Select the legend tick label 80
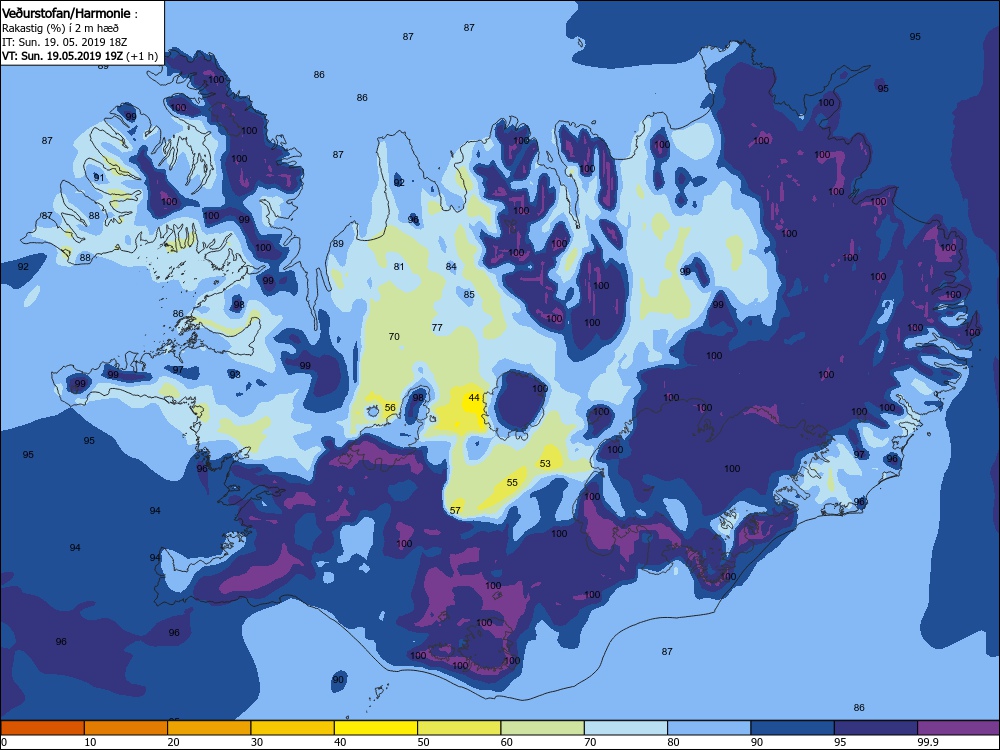 tap(673, 742)
